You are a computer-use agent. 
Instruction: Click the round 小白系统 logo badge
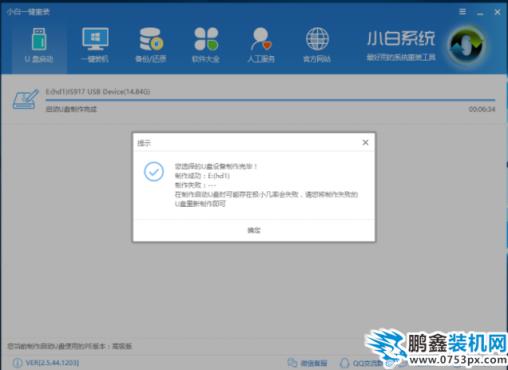click(x=466, y=45)
